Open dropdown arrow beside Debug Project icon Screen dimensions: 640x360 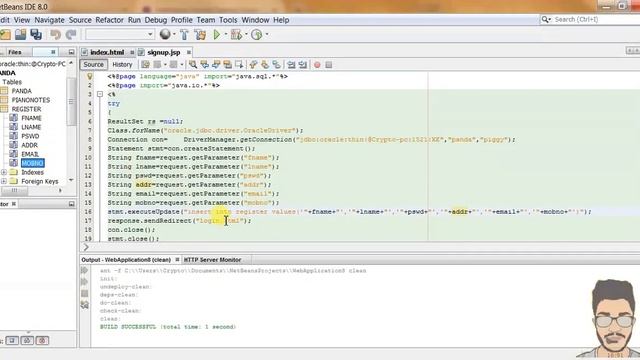[x=246, y=35]
